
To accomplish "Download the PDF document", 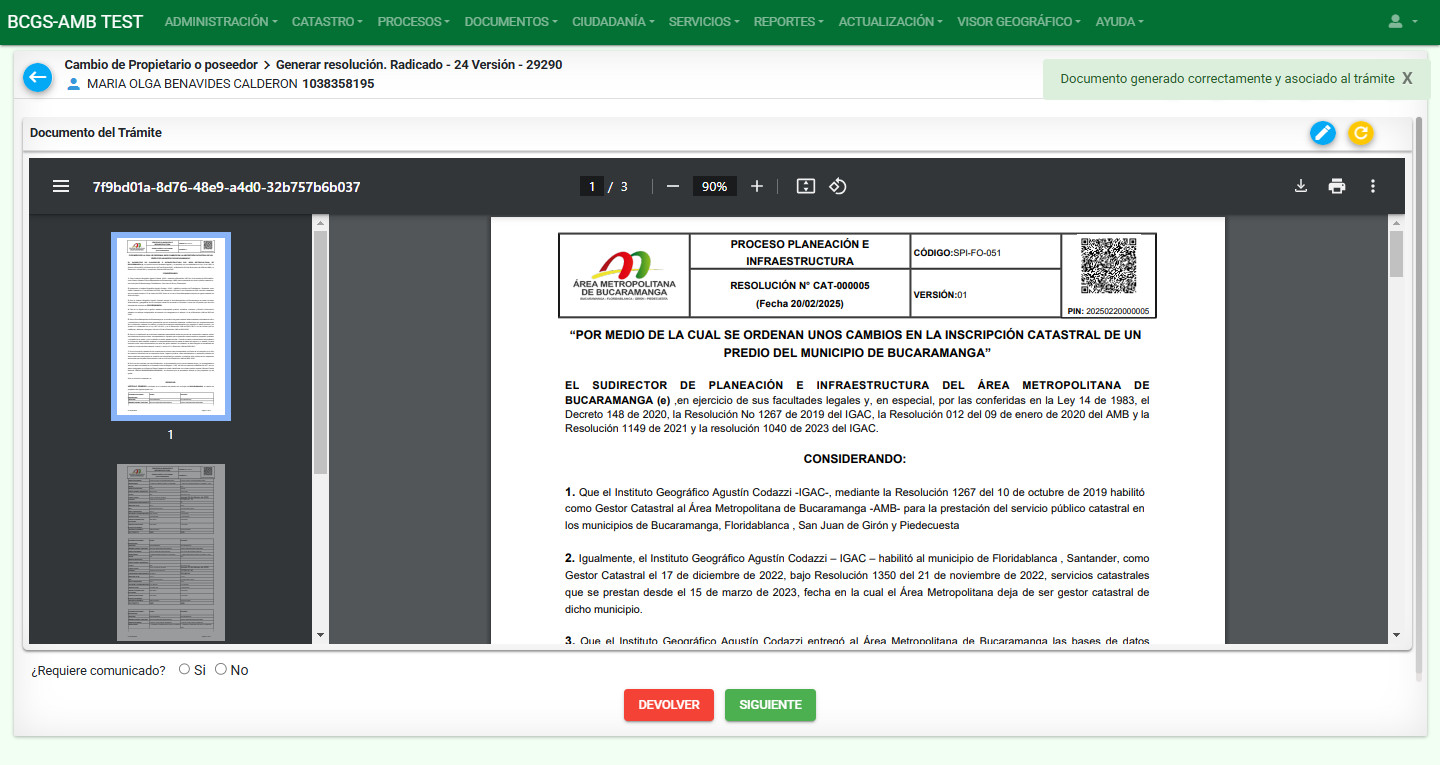I will (1301, 186).
